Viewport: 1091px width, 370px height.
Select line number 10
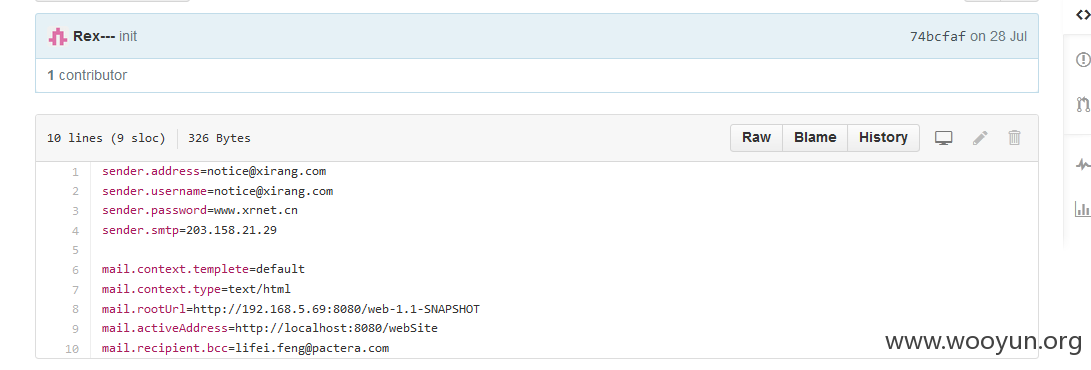pos(72,348)
